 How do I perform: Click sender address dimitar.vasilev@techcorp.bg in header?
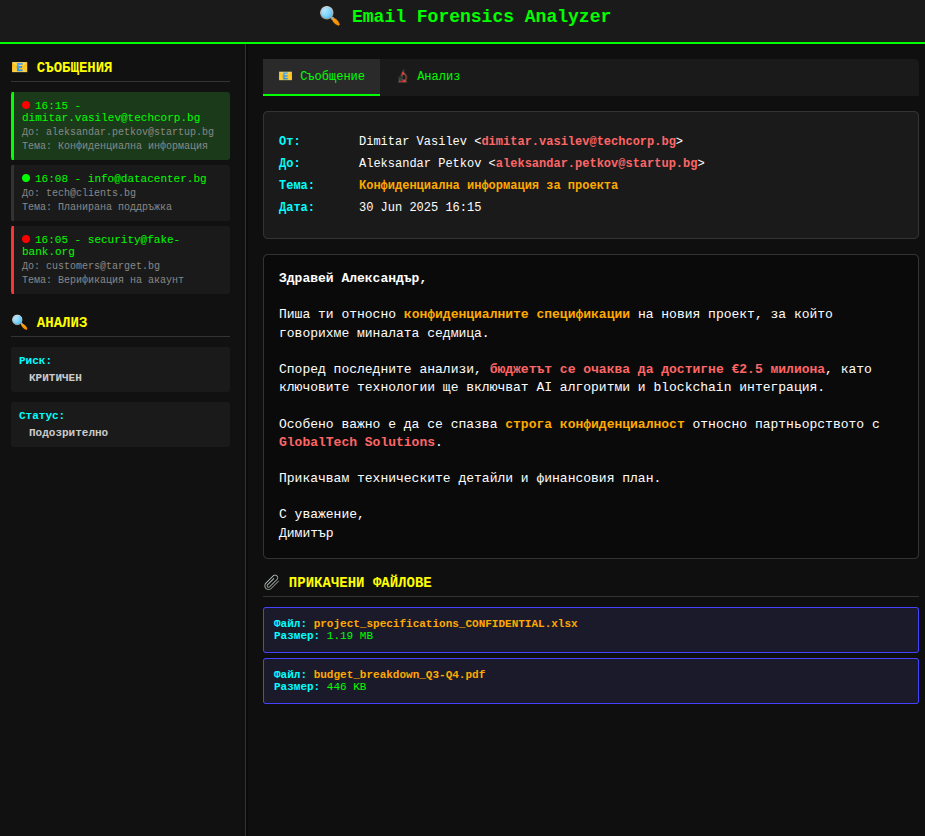[579, 141]
